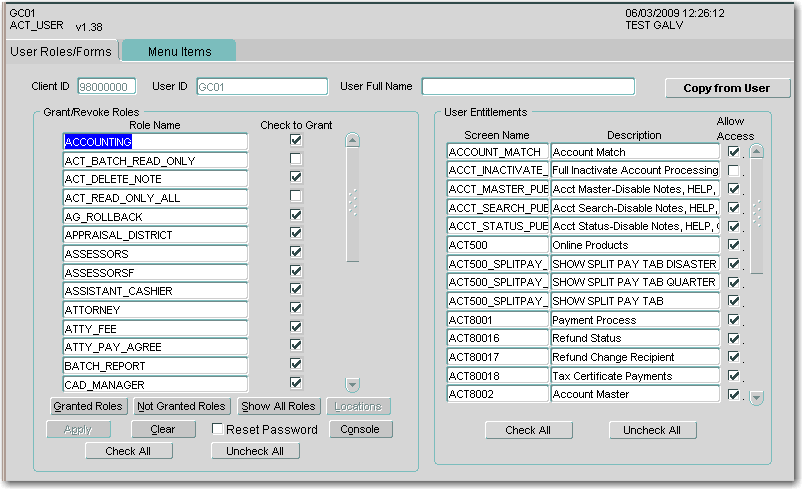Select the ACCOUNTING role name field
Viewport: 802px width, 489px height.
coord(155,142)
